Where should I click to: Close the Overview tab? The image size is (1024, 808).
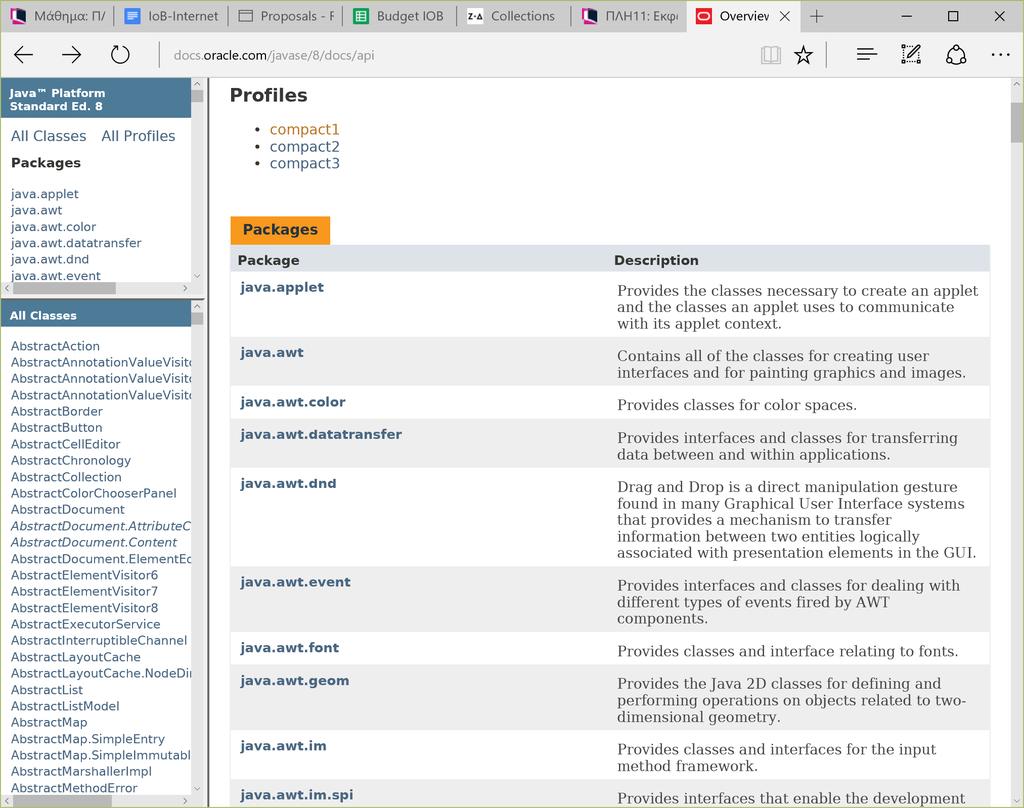coord(785,16)
